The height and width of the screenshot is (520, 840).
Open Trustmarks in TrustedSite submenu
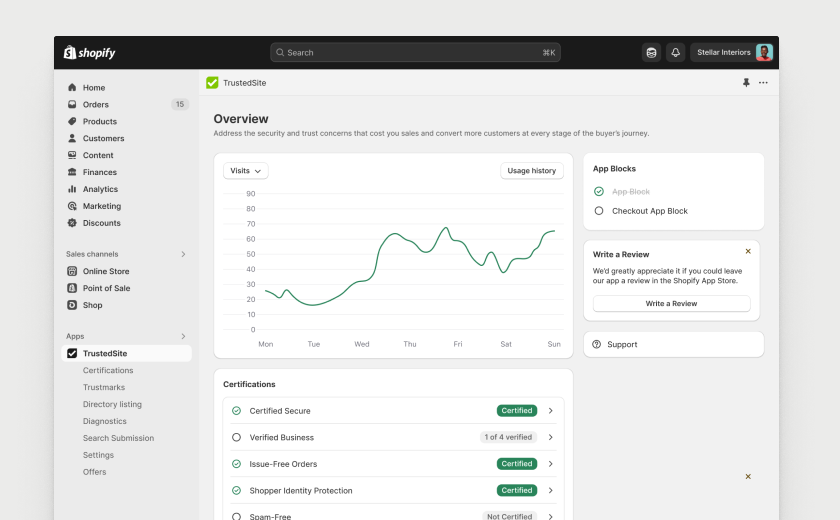pyautogui.click(x=104, y=387)
